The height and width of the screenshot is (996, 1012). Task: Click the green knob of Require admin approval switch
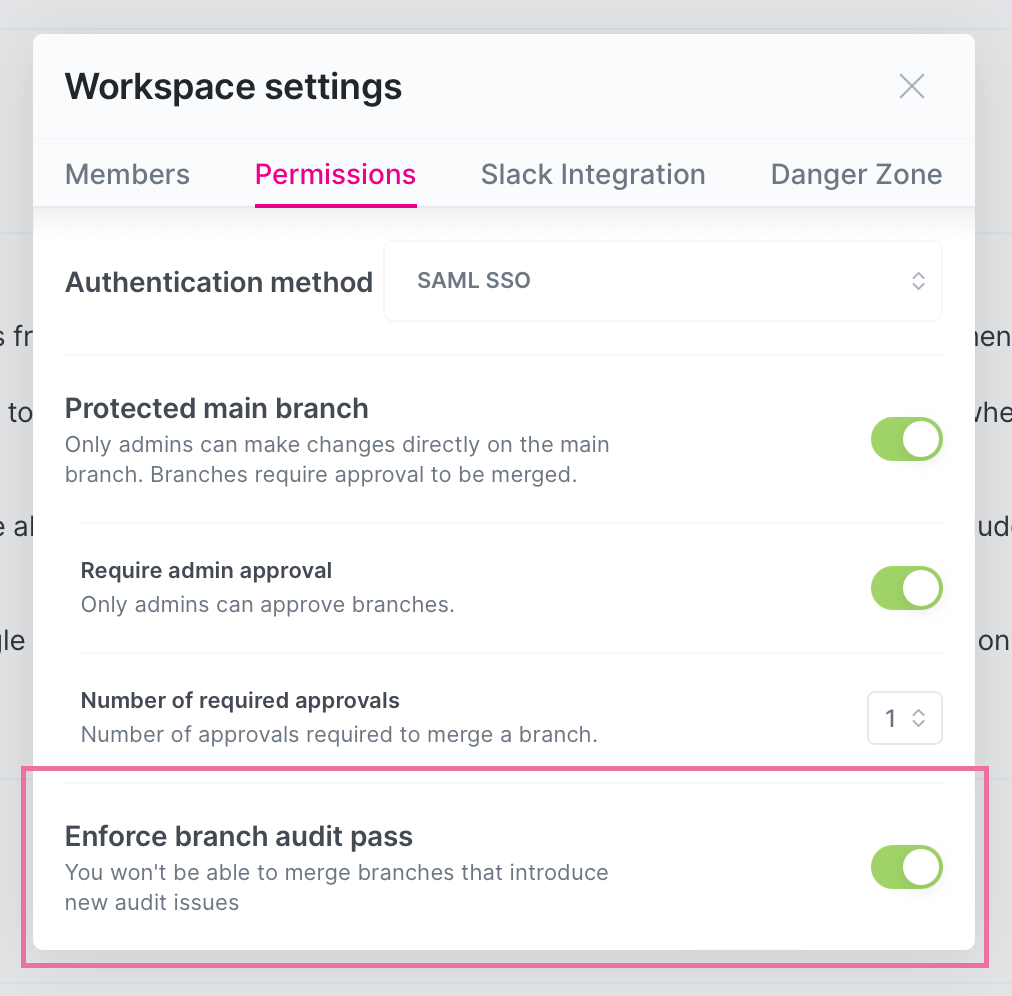coord(920,588)
